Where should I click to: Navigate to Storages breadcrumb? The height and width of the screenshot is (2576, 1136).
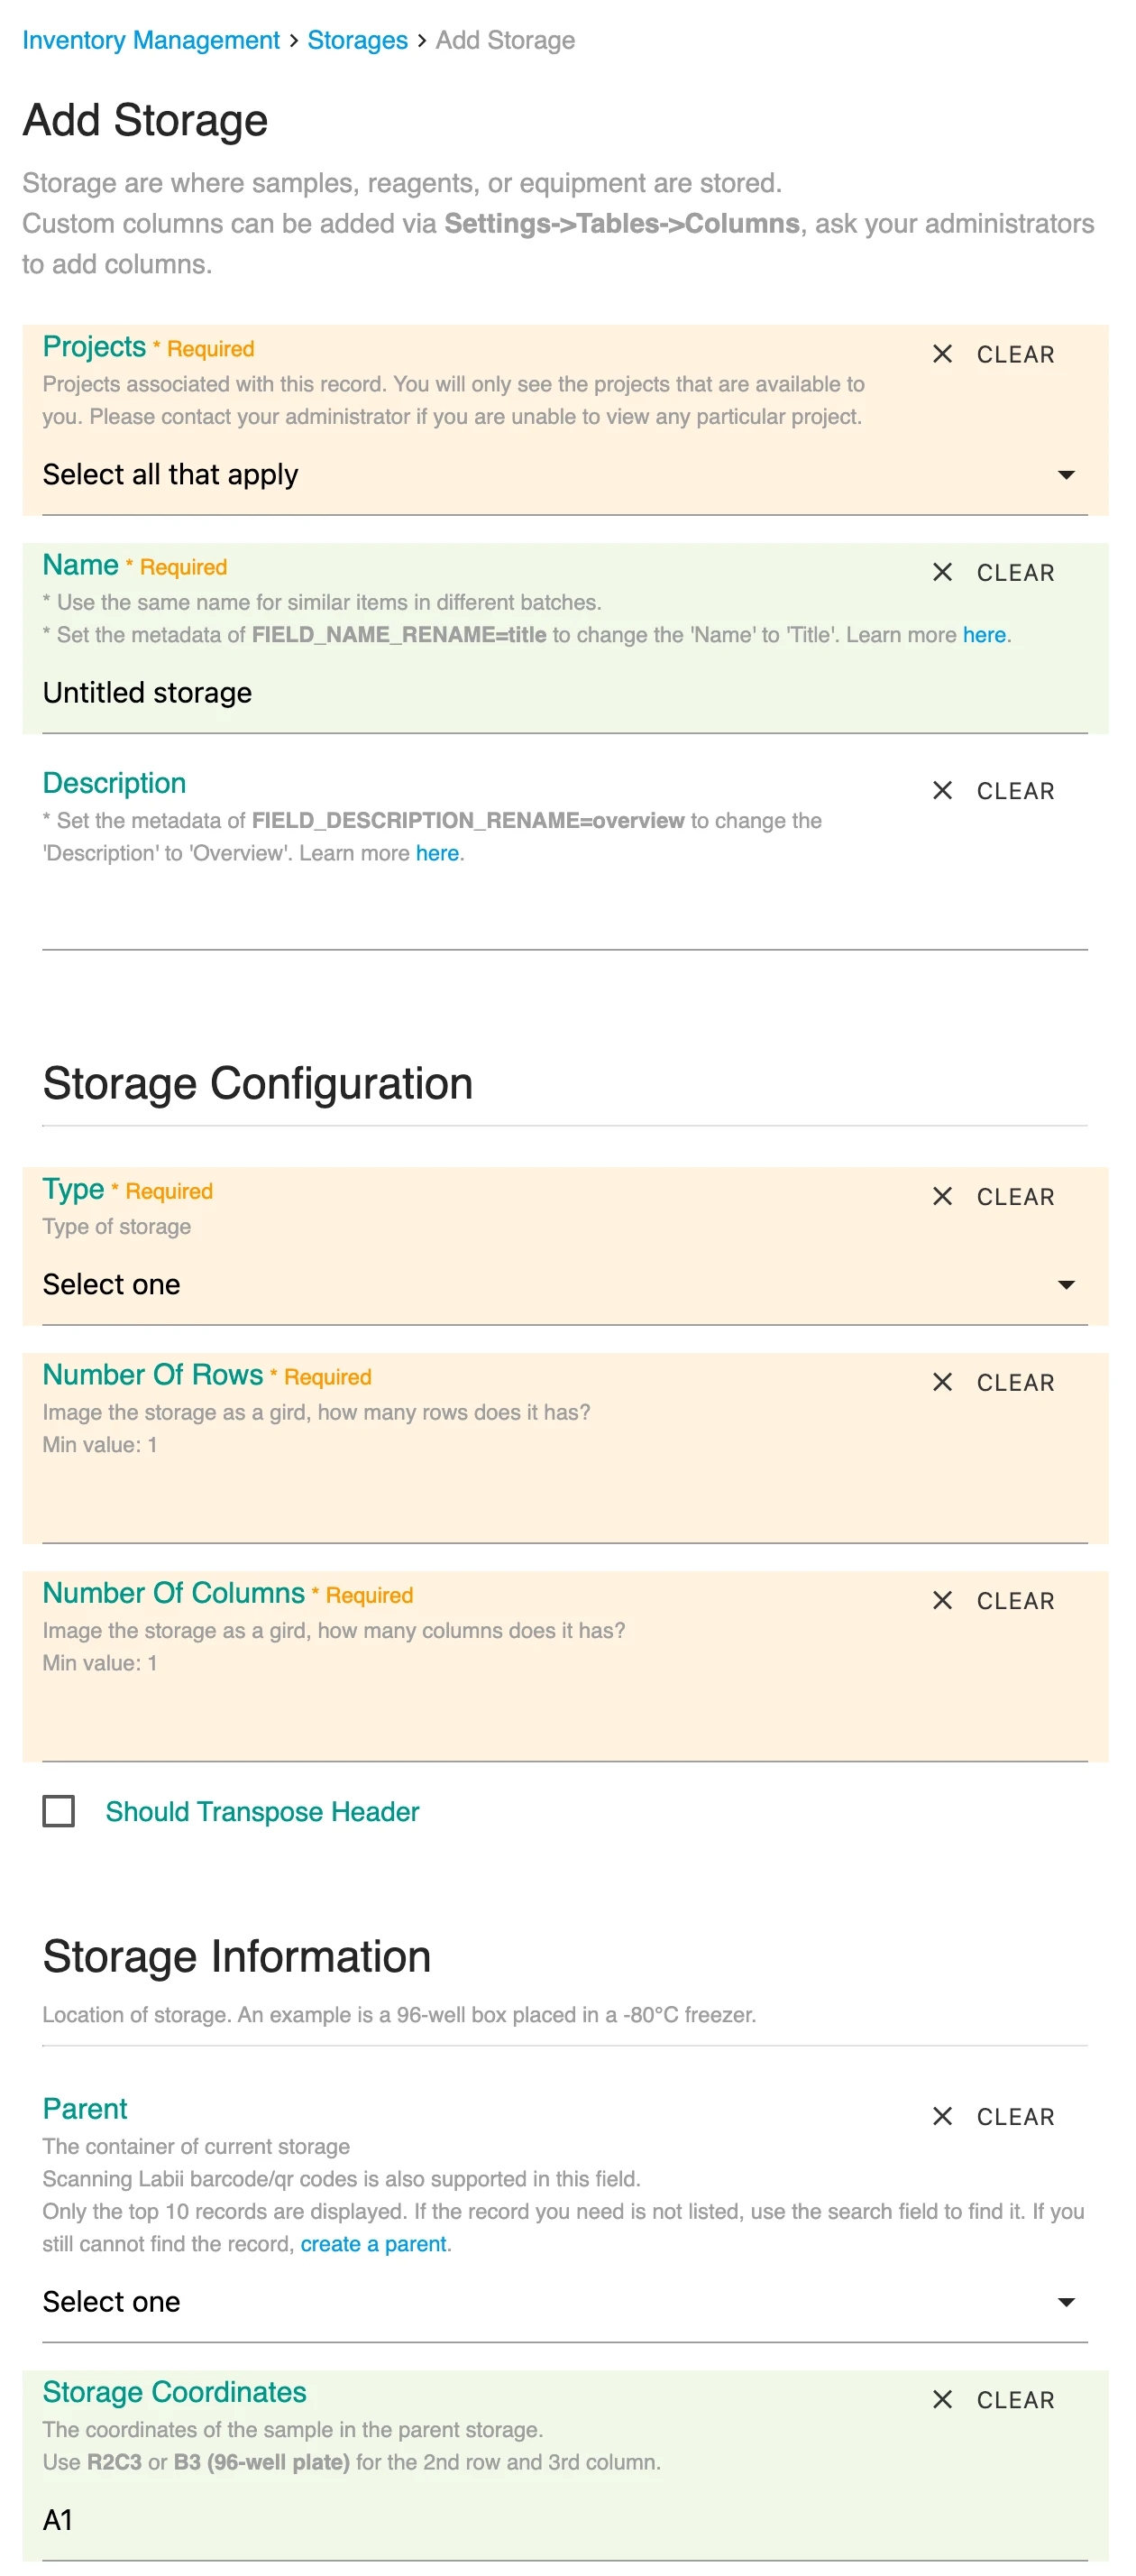357,40
